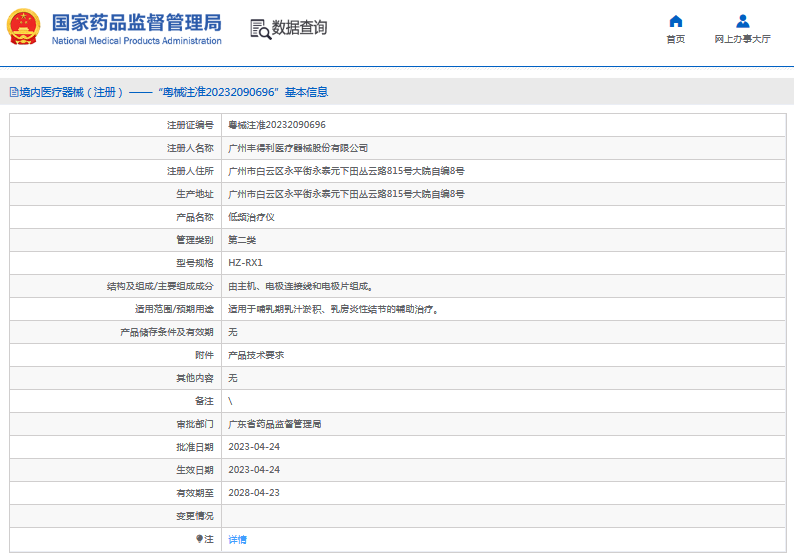Select expiry date 2028-04-23
794x558 pixels.
click(x=254, y=493)
